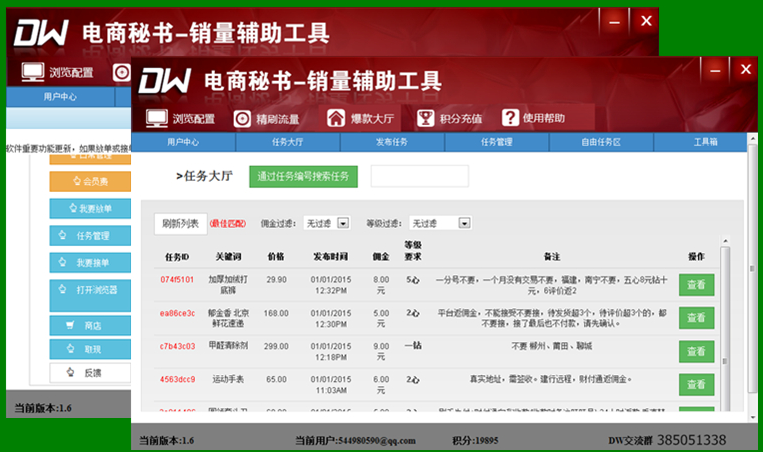Viewport: 763px width, 452px height.
Task: Click the 最佳匹配 red label
Action: 228,224
